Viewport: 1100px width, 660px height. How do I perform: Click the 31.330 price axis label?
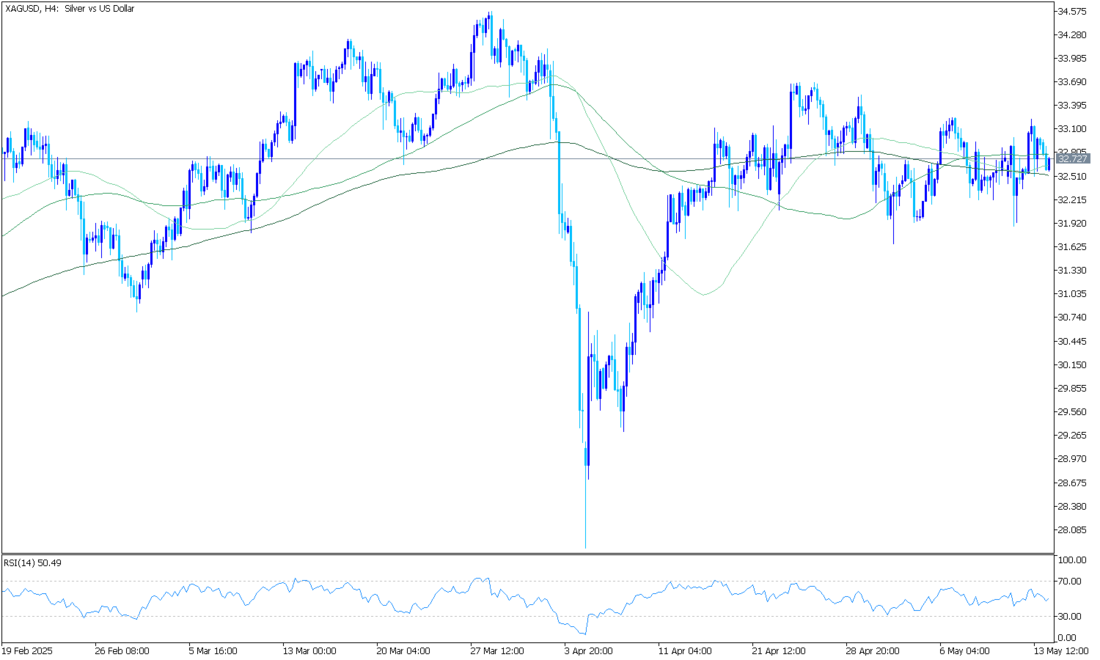(1073, 271)
